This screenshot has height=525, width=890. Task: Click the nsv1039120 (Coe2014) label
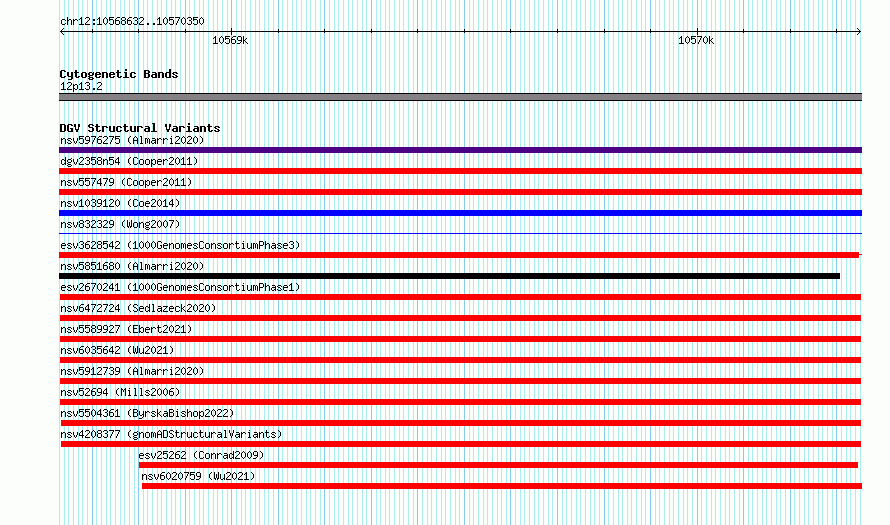tap(120, 203)
